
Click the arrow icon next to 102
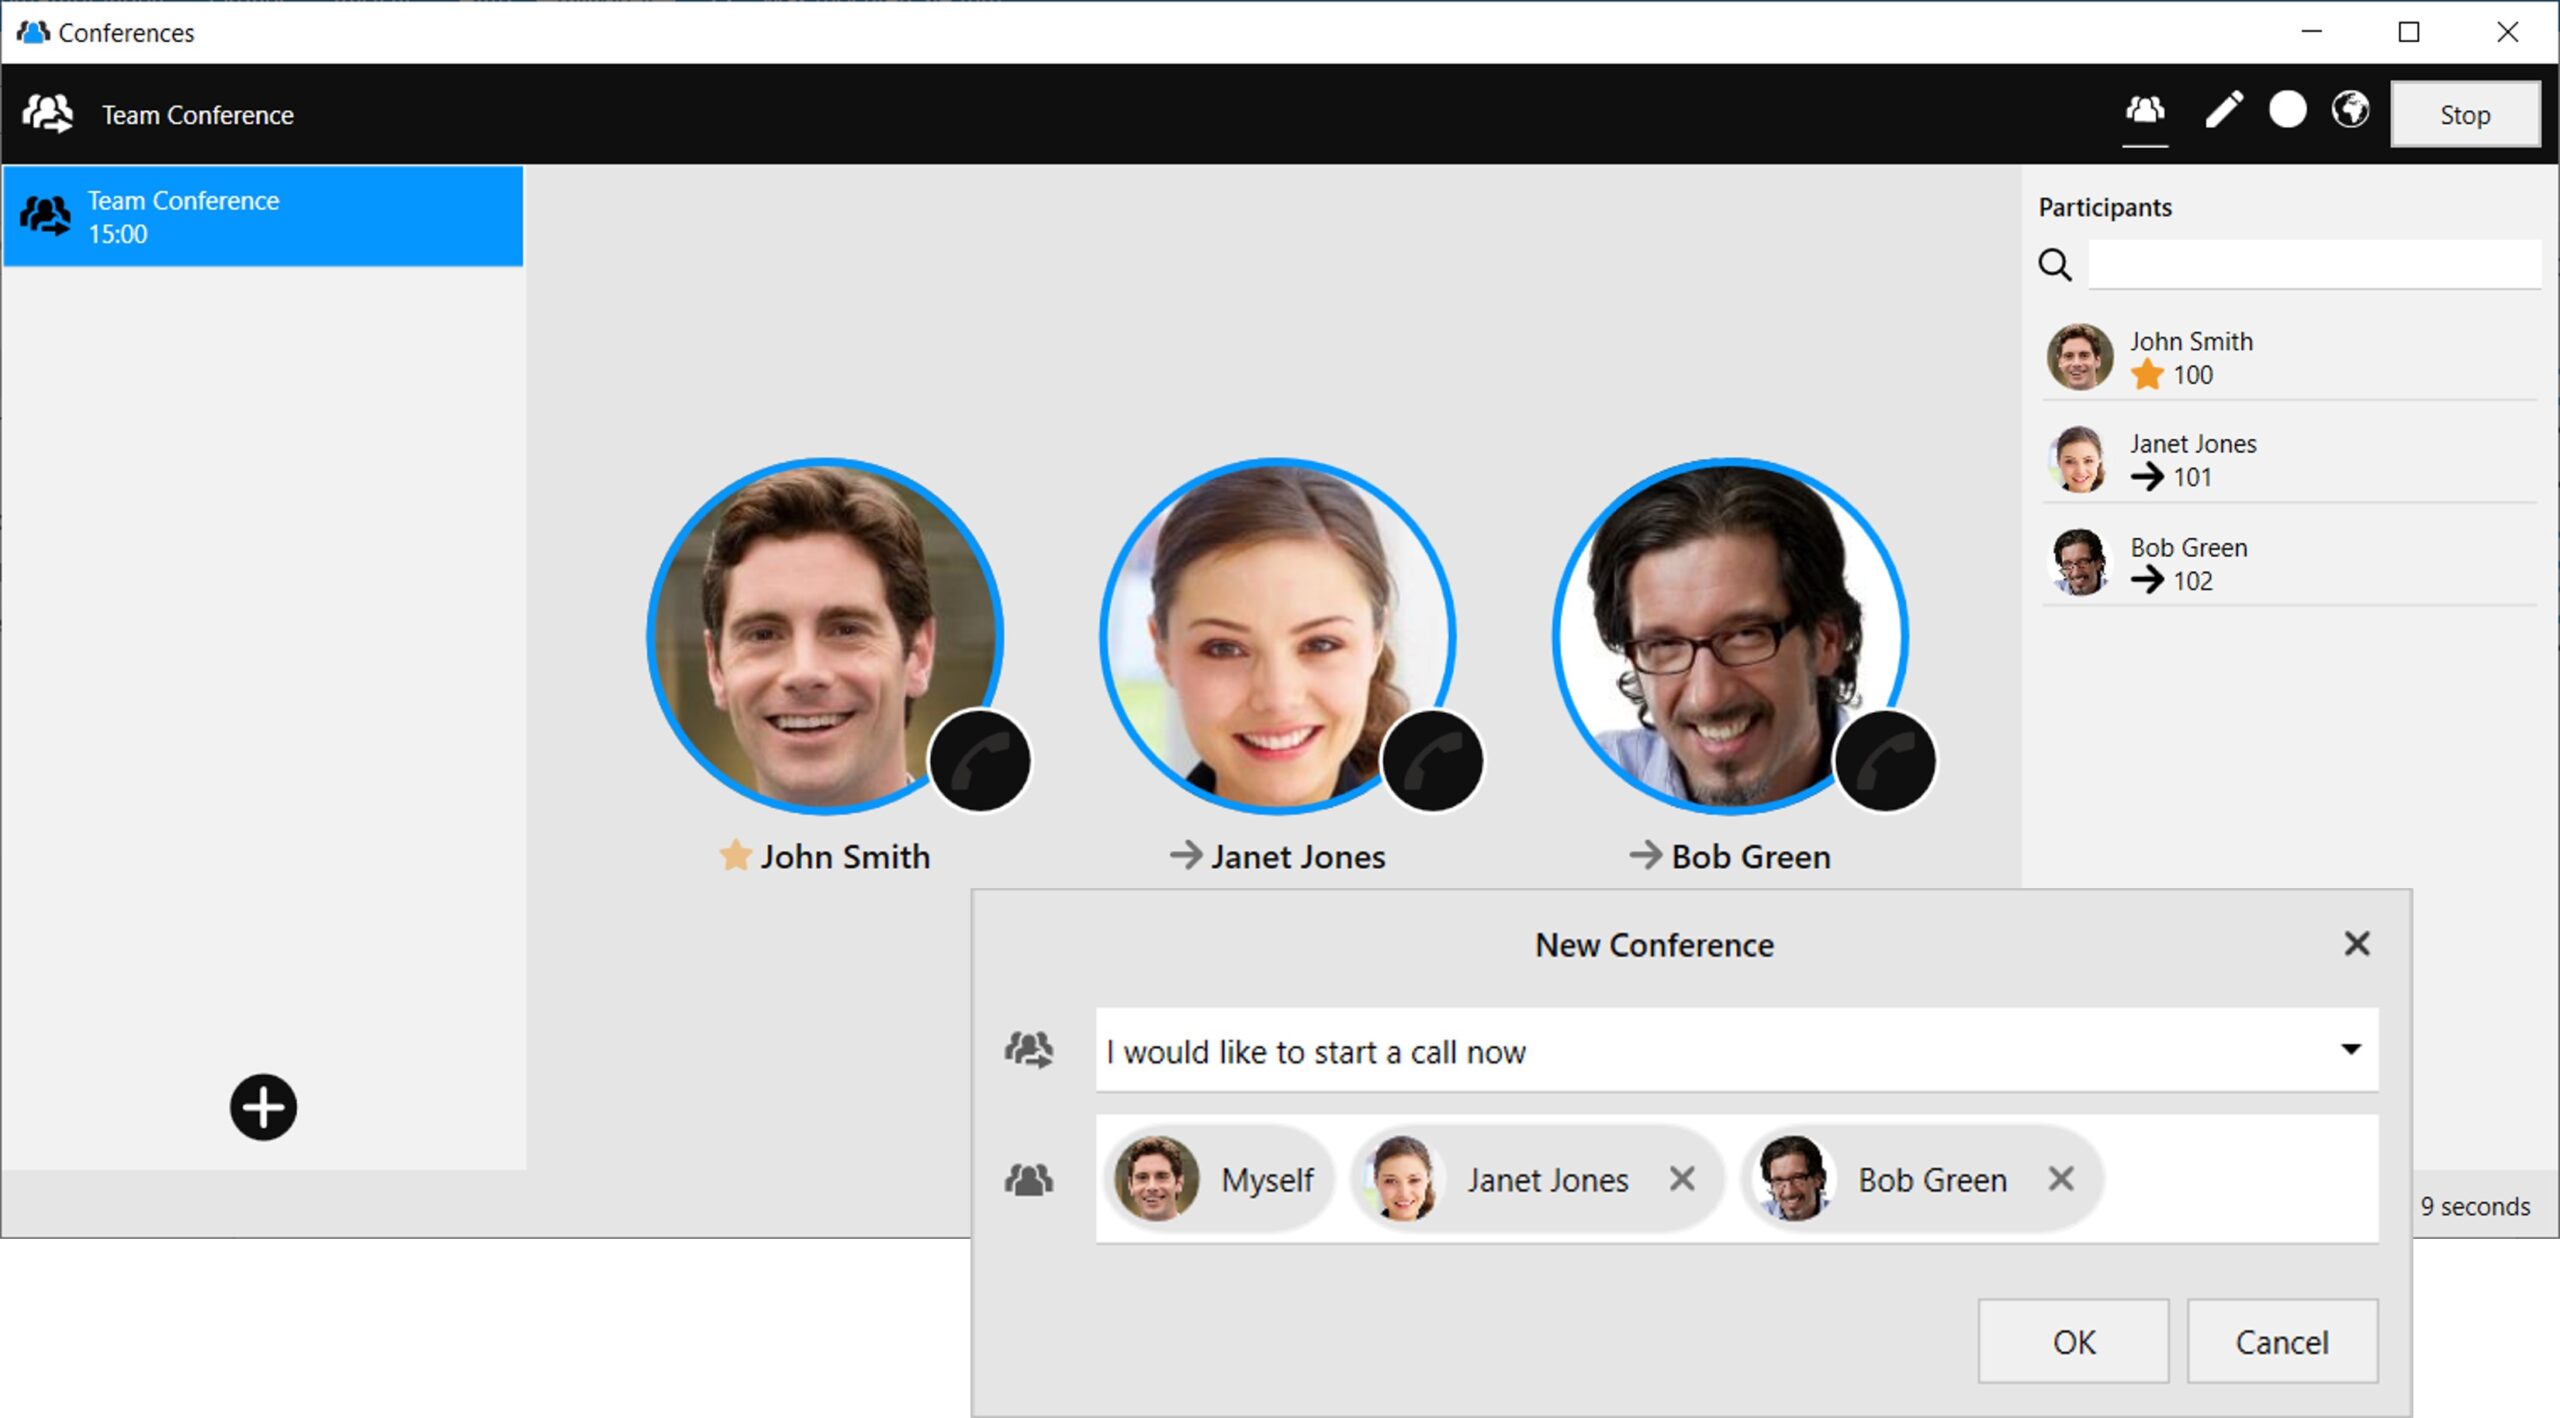coord(2147,580)
